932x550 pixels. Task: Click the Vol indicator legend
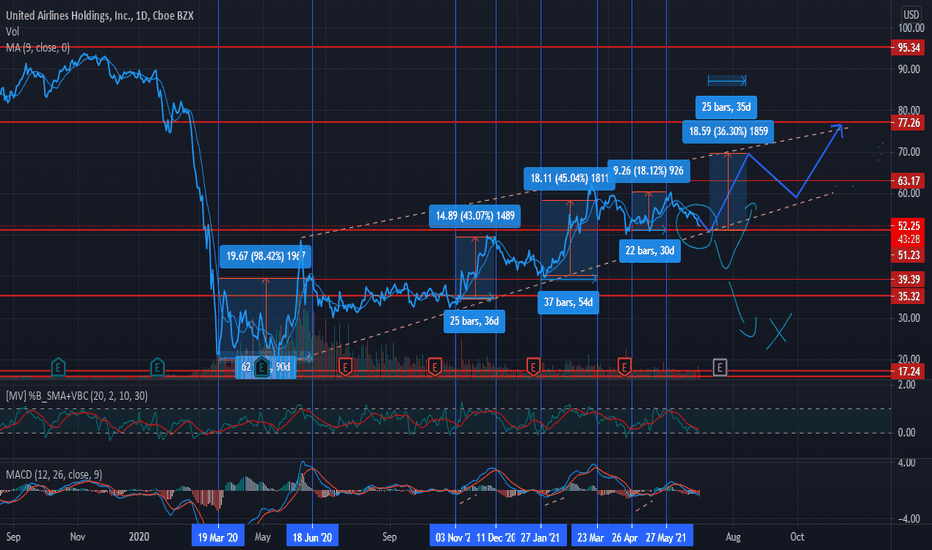[x=12, y=32]
